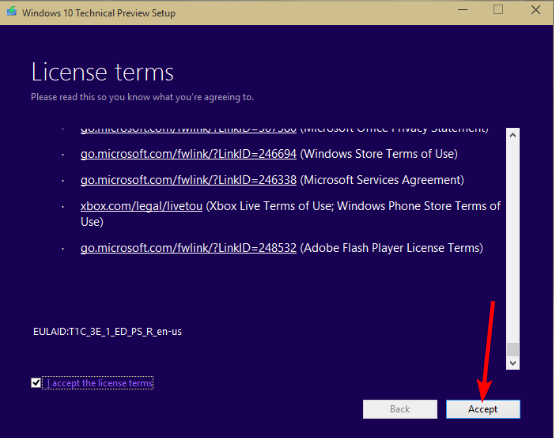Click the 'Windows 10 Technical Preview Setup' title text
Screen dimensions: 554x438
(99, 13)
